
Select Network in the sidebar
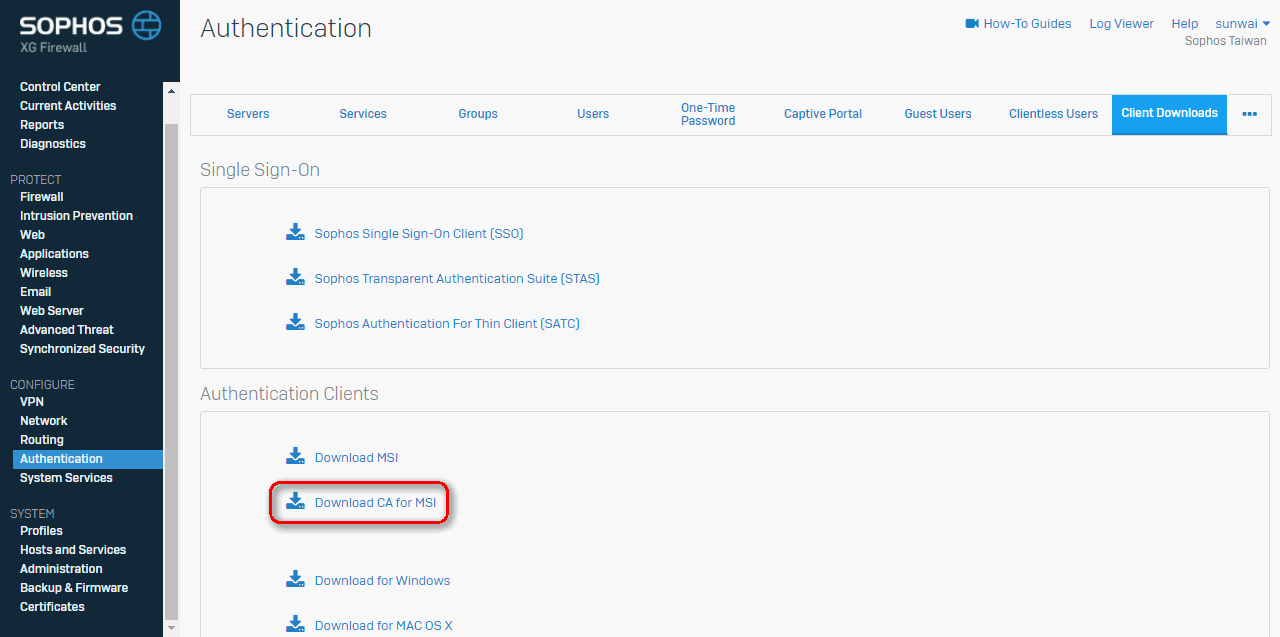click(x=44, y=421)
